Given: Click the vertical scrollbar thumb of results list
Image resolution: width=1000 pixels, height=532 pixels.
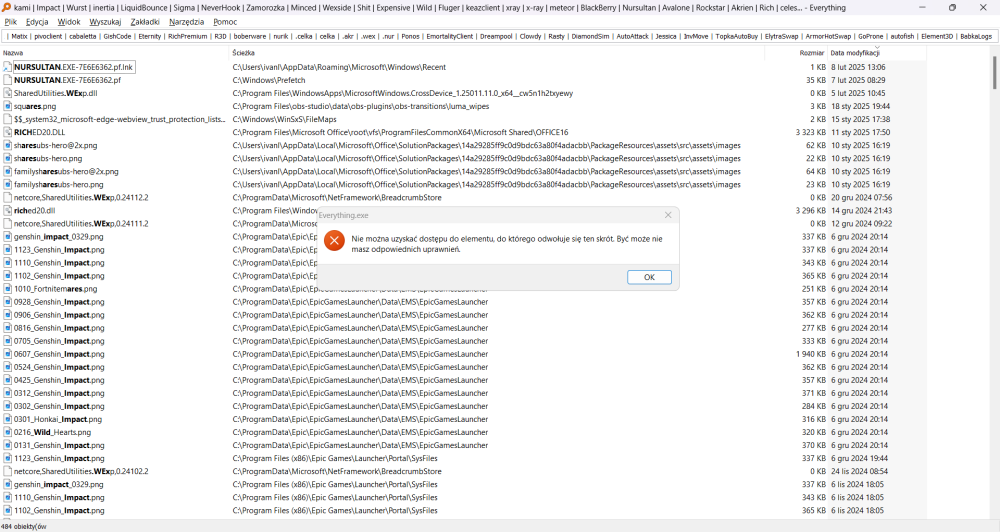Looking at the screenshot, I should (994, 73).
